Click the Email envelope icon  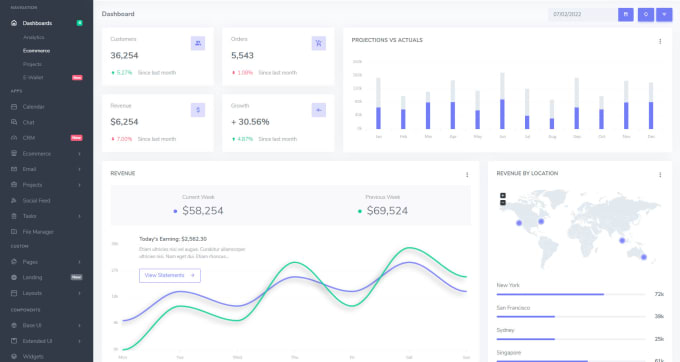point(14,169)
